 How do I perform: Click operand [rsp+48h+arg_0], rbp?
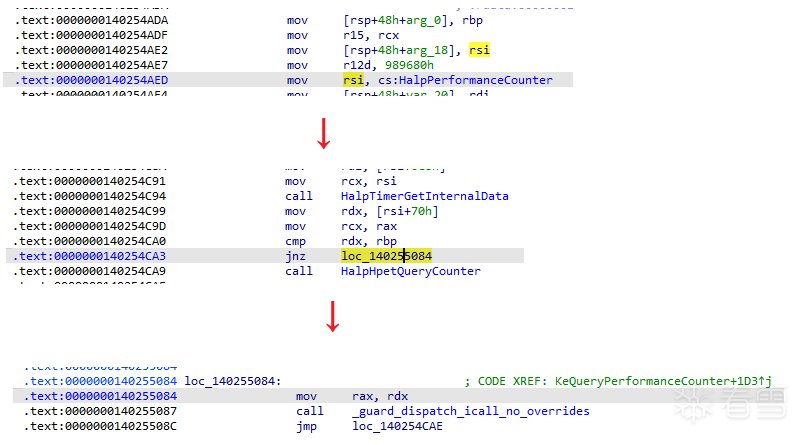(x=413, y=21)
